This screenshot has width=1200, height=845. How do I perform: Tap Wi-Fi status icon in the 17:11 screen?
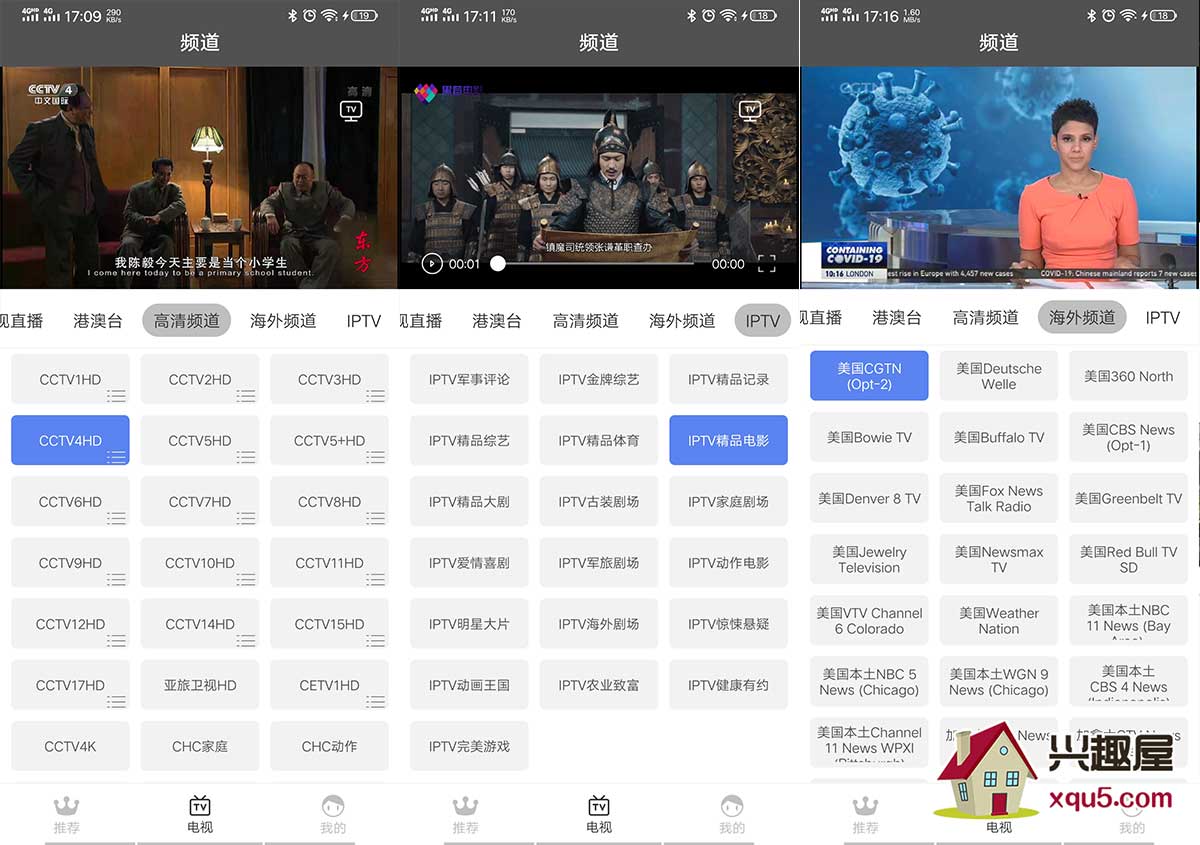tap(729, 15)
